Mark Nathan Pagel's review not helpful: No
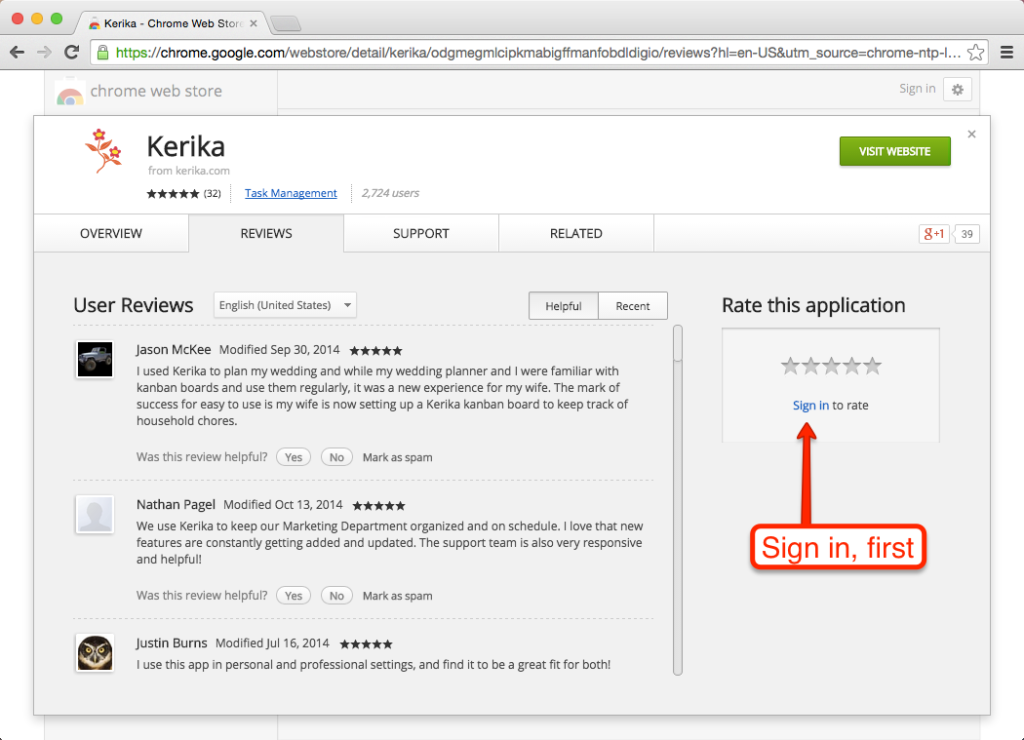 [336, 596]
